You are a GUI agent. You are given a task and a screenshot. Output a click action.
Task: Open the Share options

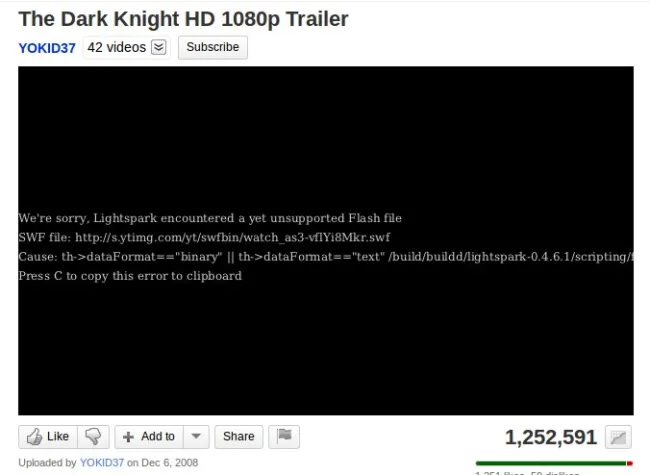239,436
